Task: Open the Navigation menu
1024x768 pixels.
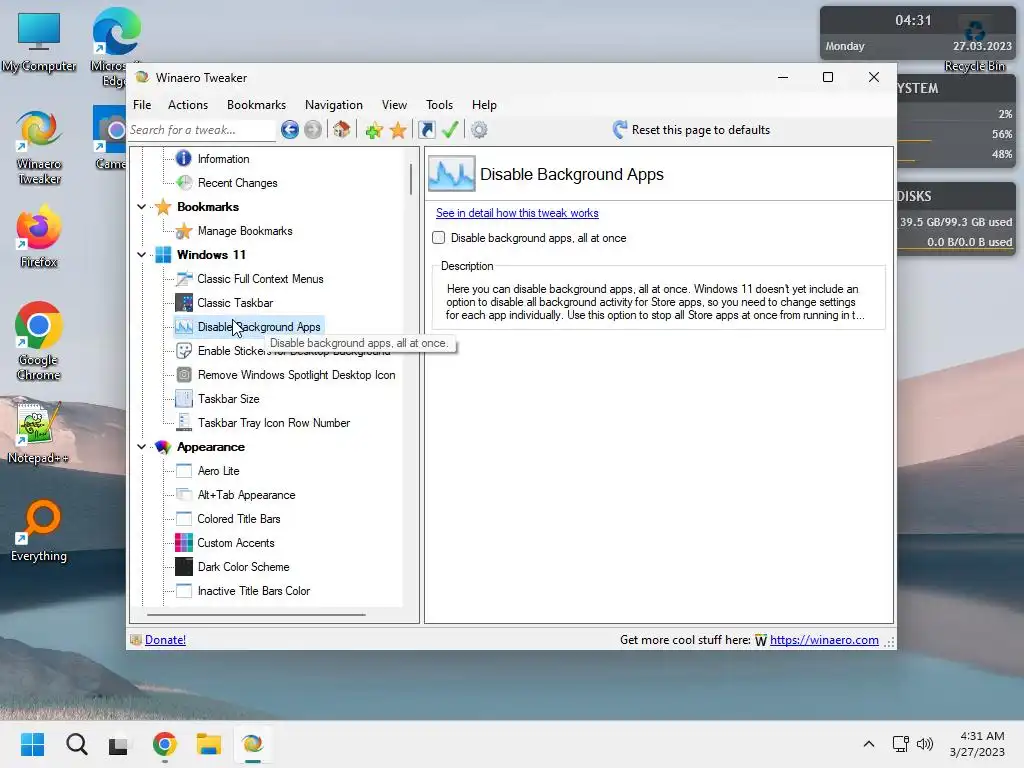Action: pos(334,104)
